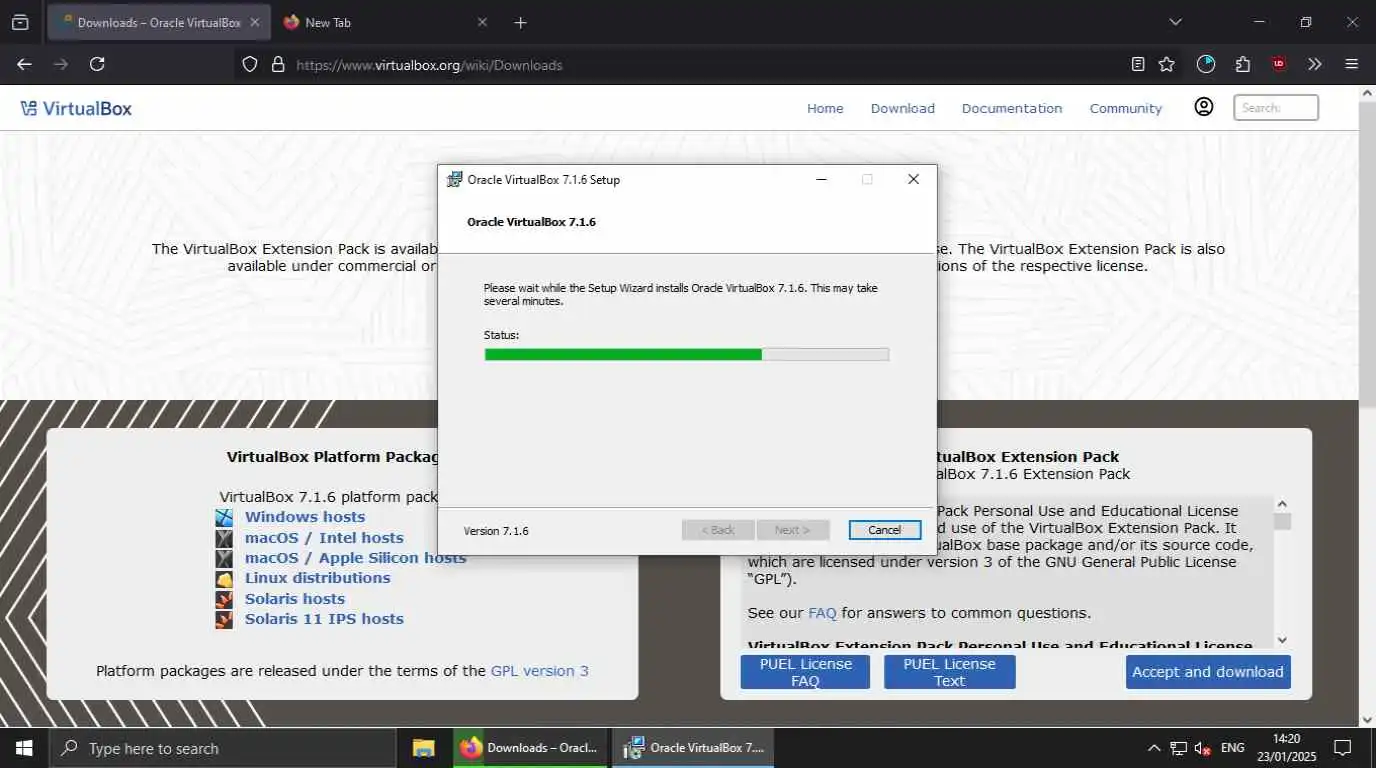Click the Solaris hosts platform icon
1376x768 pixels.
point(224,599)
